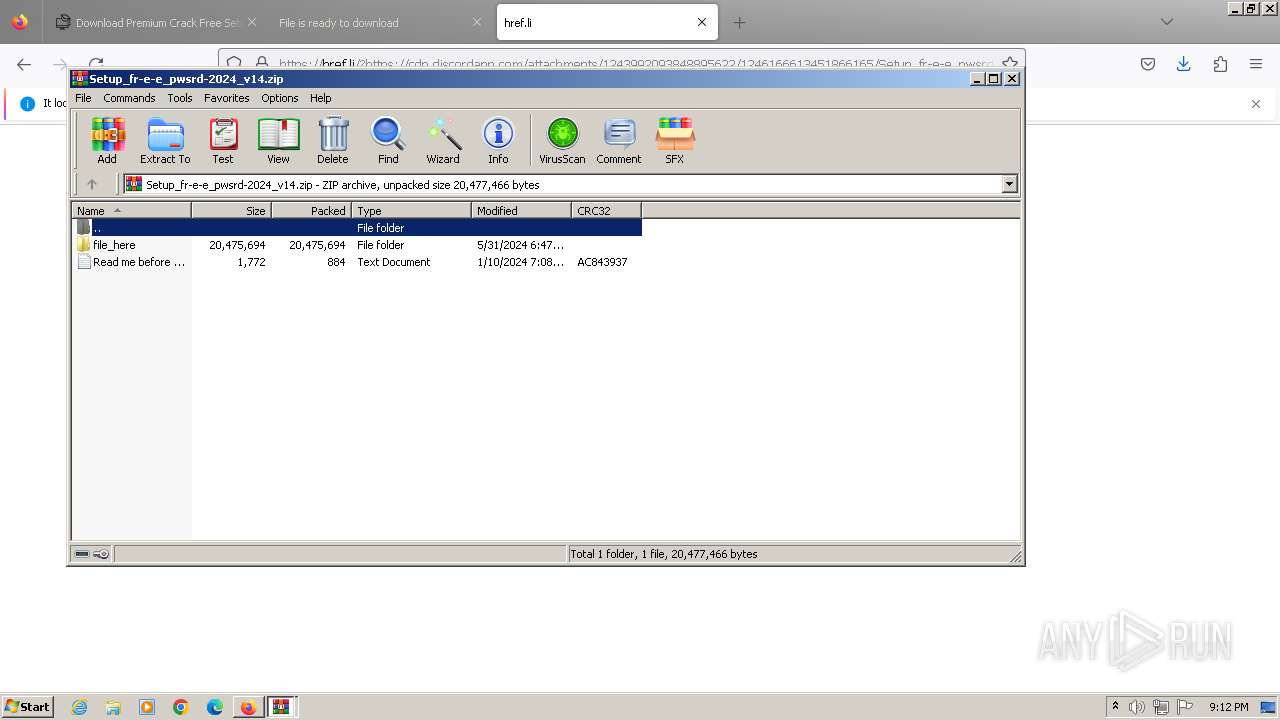Open Firefox hamburger application menu

click(1256, 64)
